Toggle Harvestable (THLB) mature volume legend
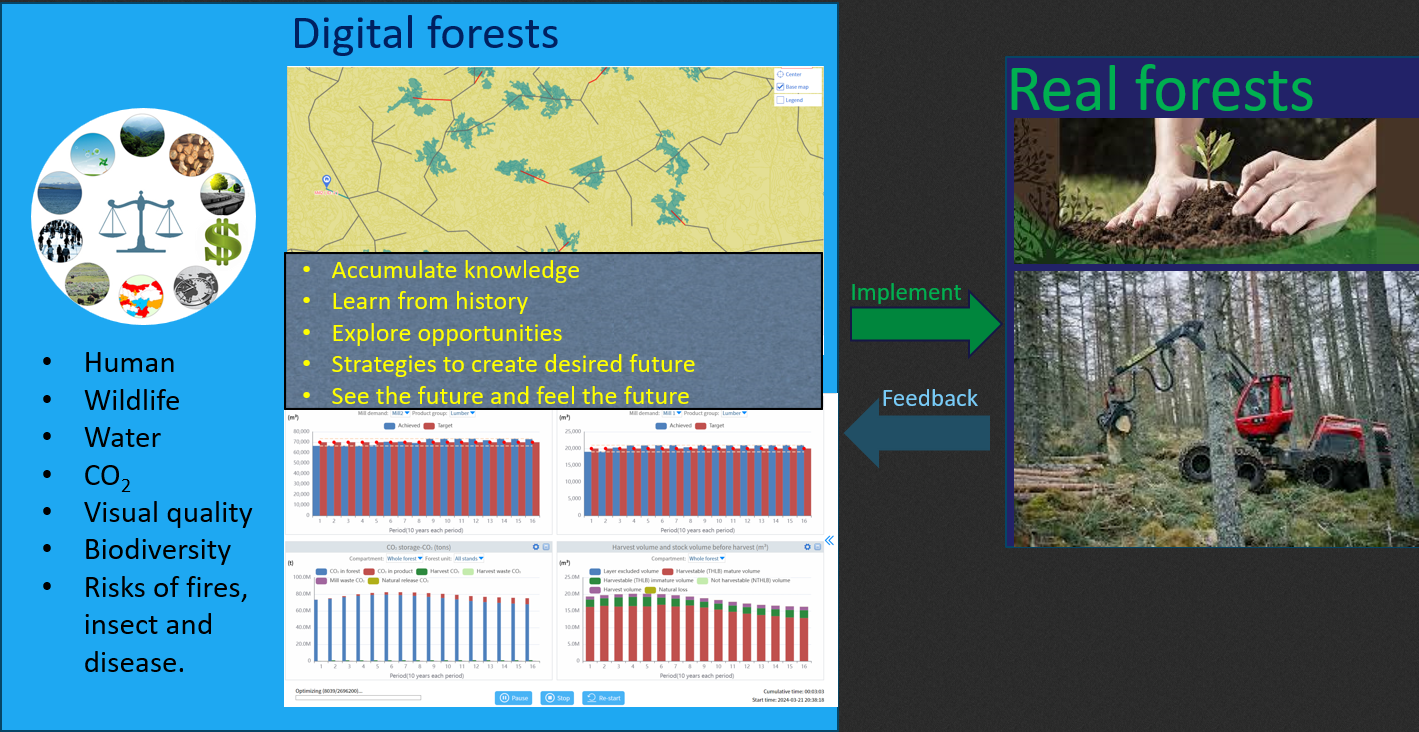 (x=711, y=571)
